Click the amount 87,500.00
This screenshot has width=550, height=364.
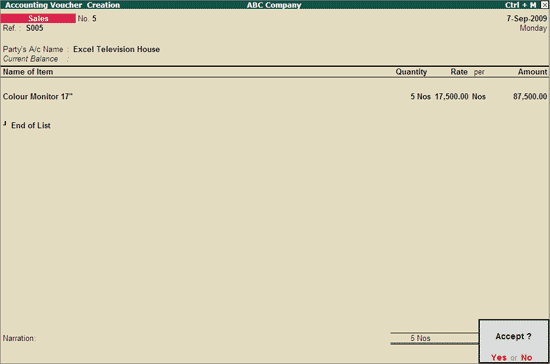pos(530,96)
